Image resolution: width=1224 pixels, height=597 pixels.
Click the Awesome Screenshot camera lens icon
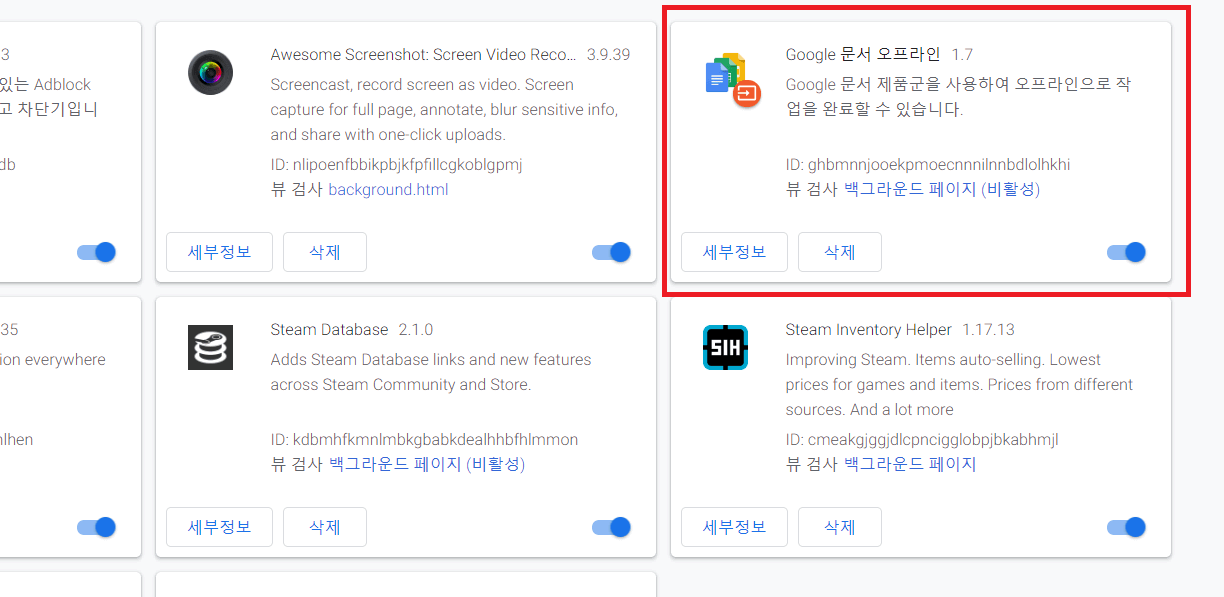(210, 73)
